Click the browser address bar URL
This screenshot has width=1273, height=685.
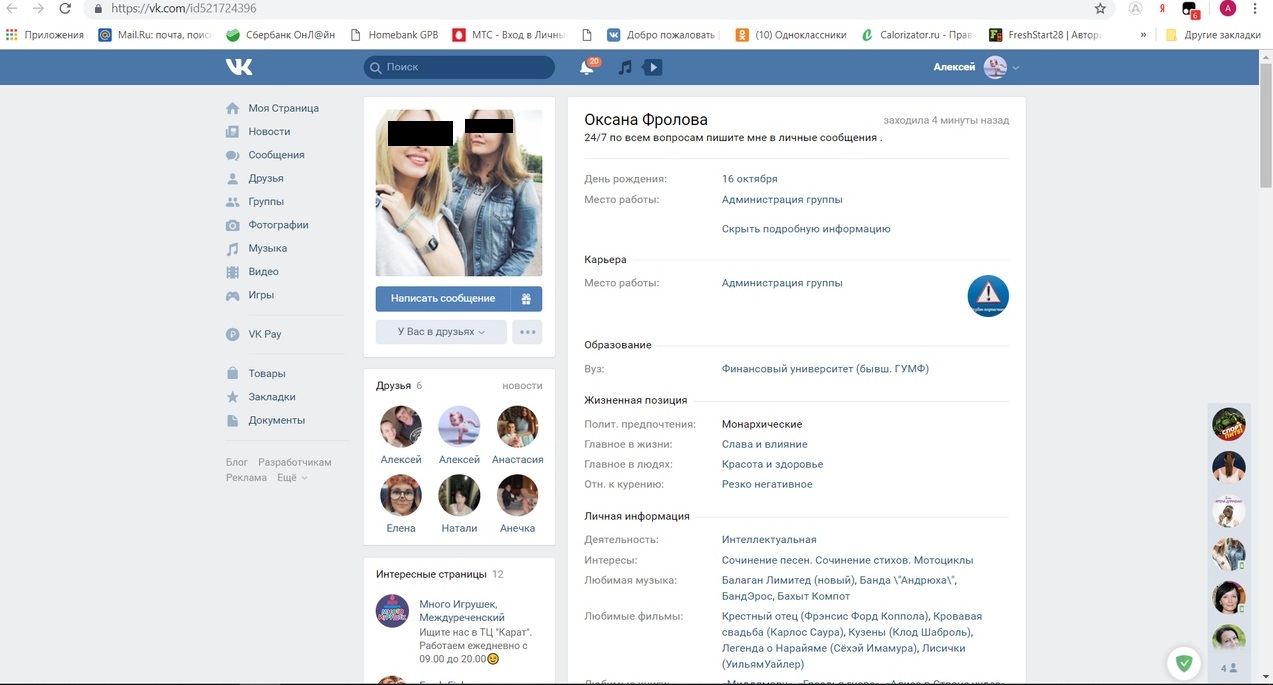point(183,8)
